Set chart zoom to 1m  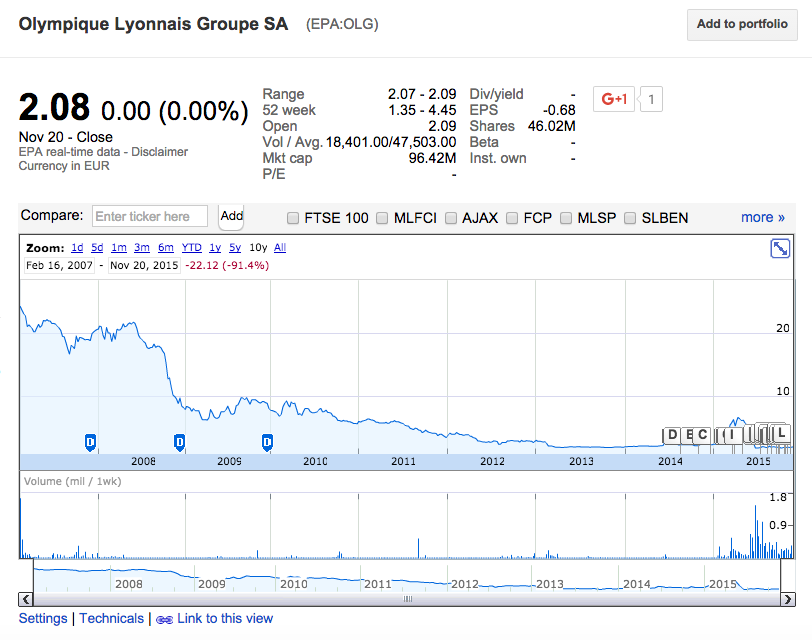tap(119, 248)
